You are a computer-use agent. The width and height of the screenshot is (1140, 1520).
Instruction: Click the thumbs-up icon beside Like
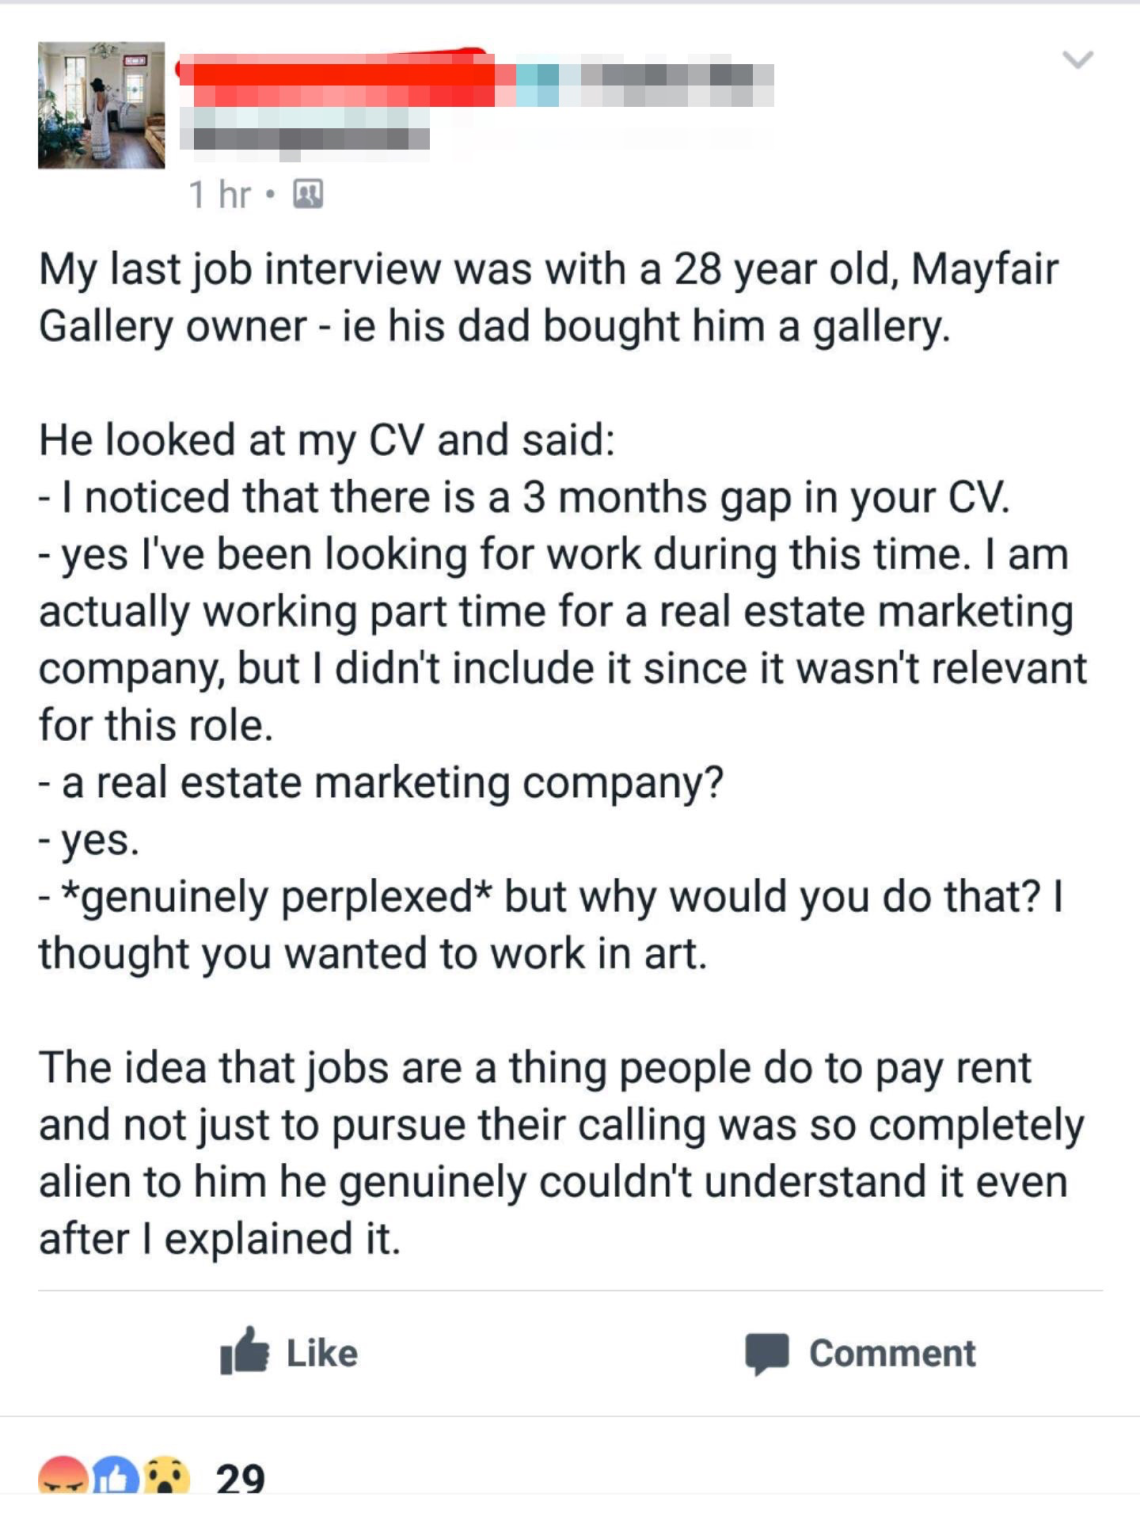tap(244, 1351)
